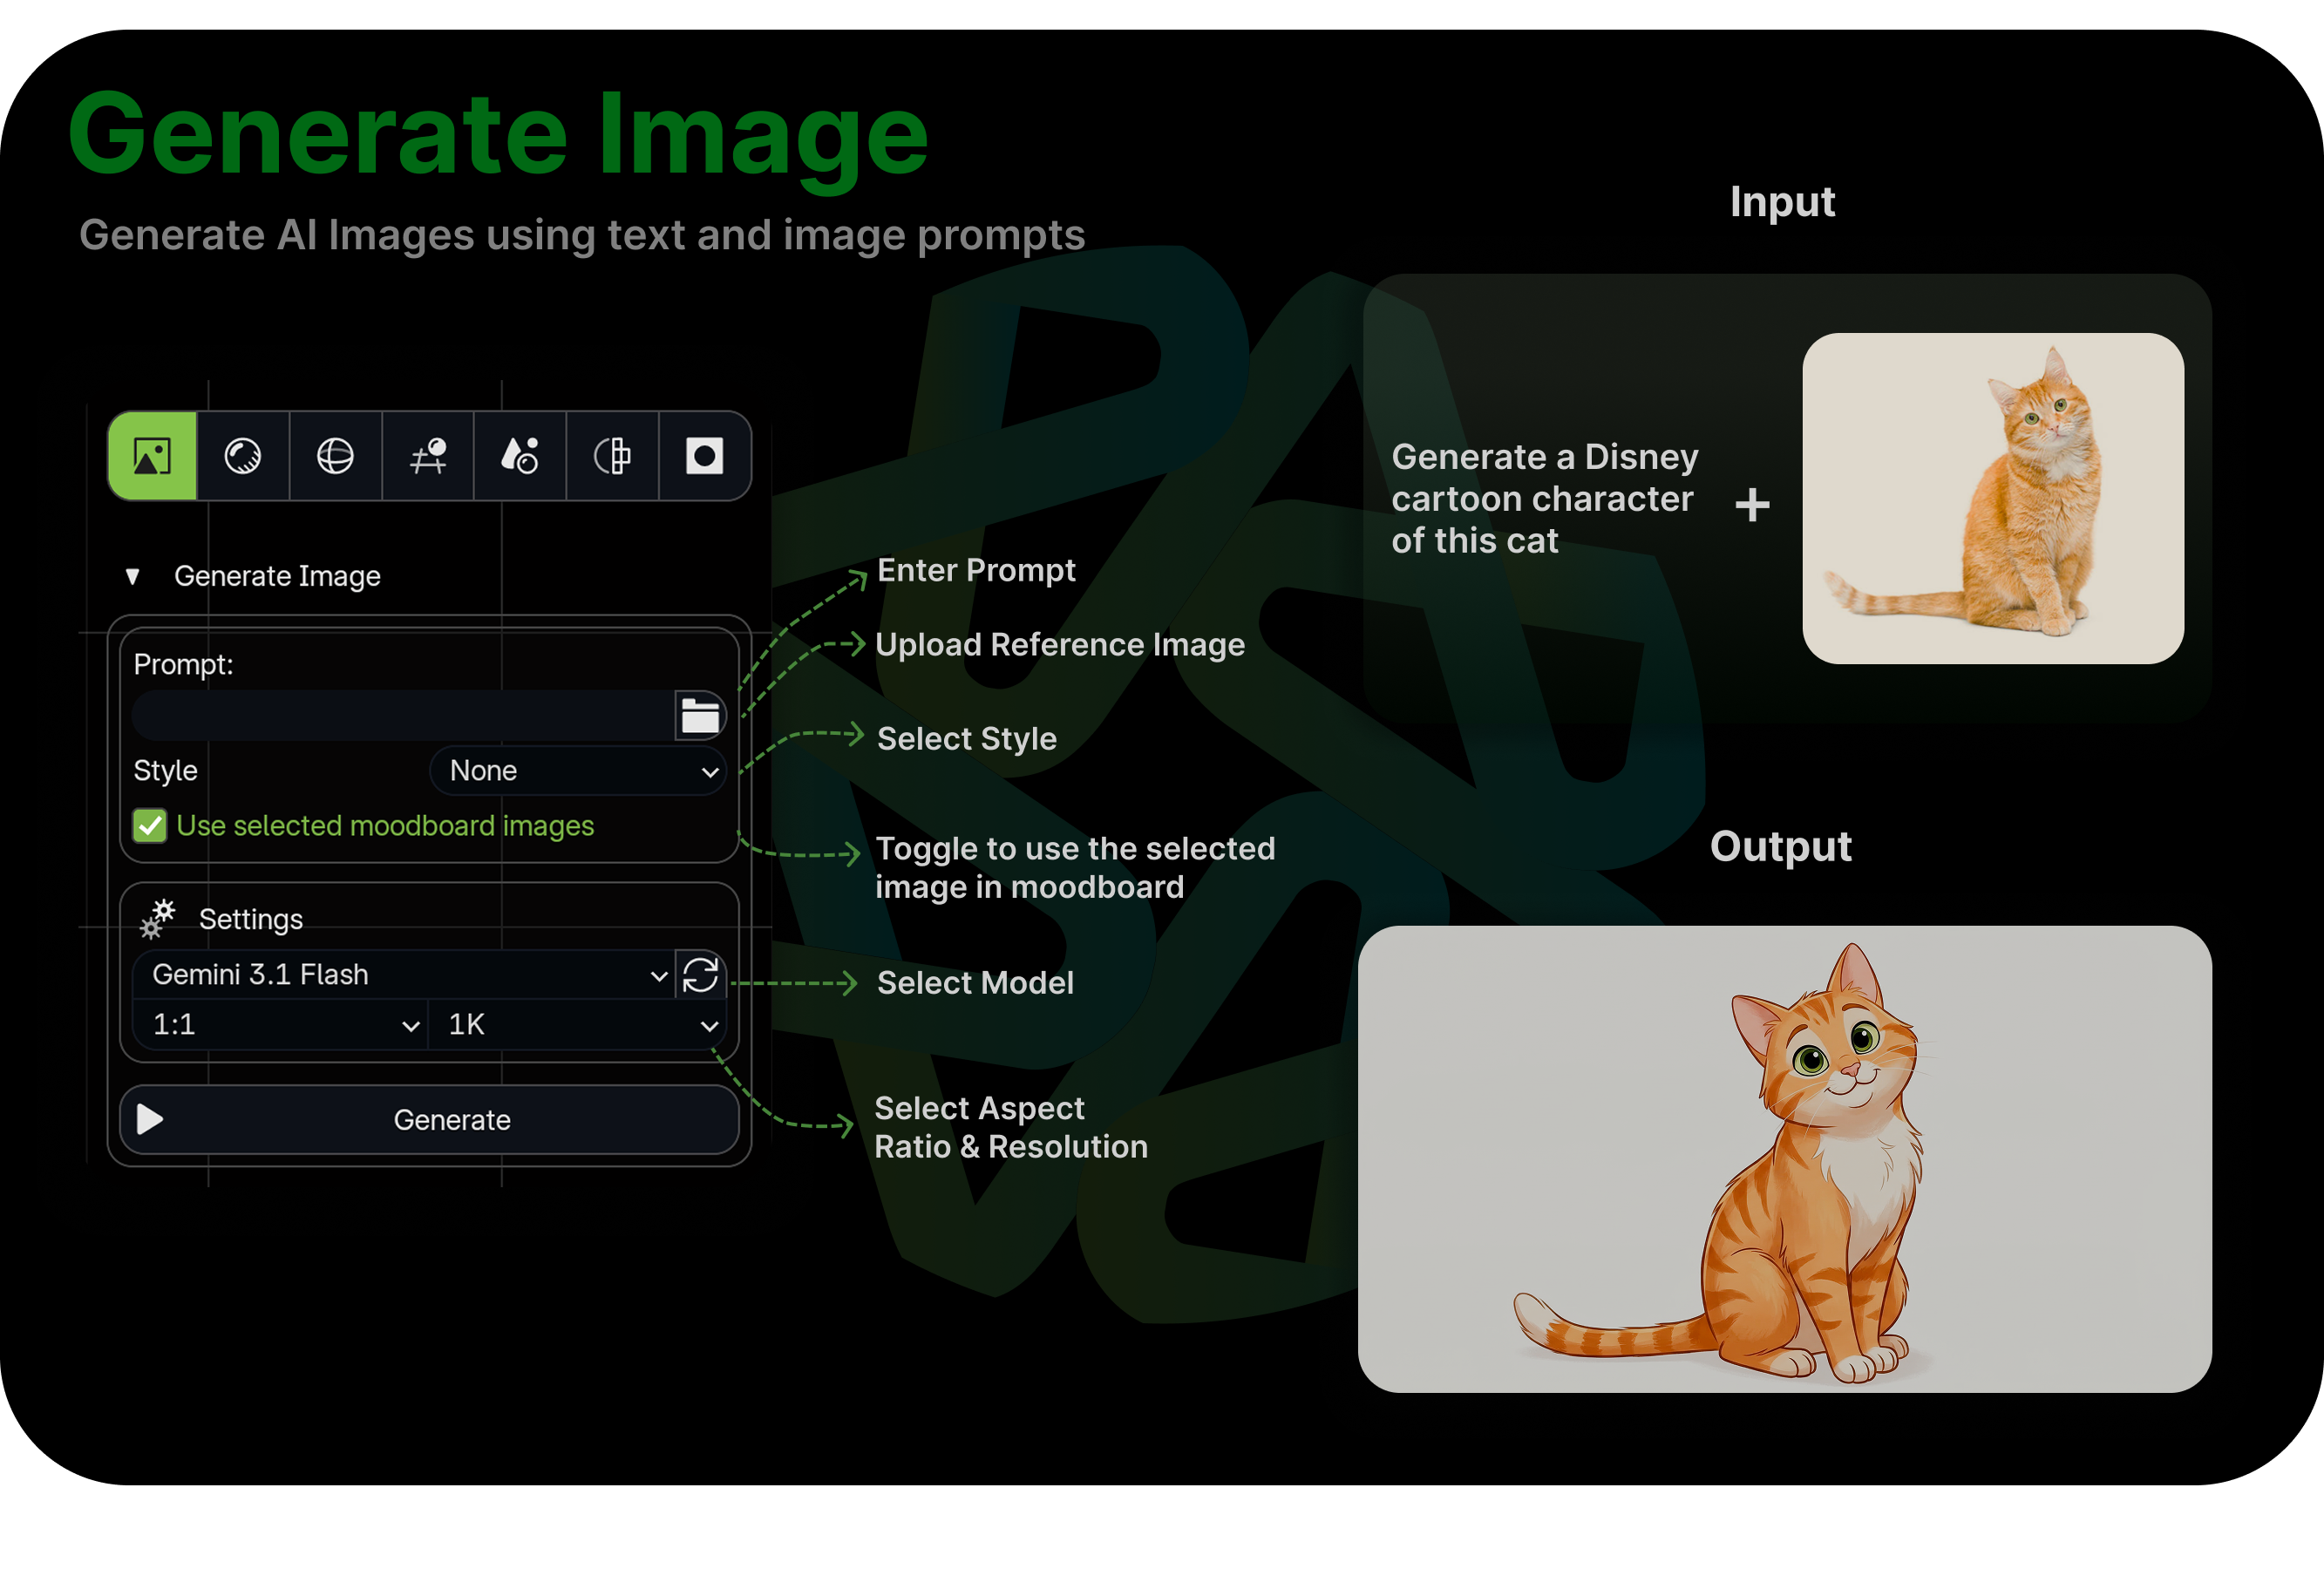Click the 'Settings' label
The height and width of the screenshot is (1569, 2324).
coord(251,919)
